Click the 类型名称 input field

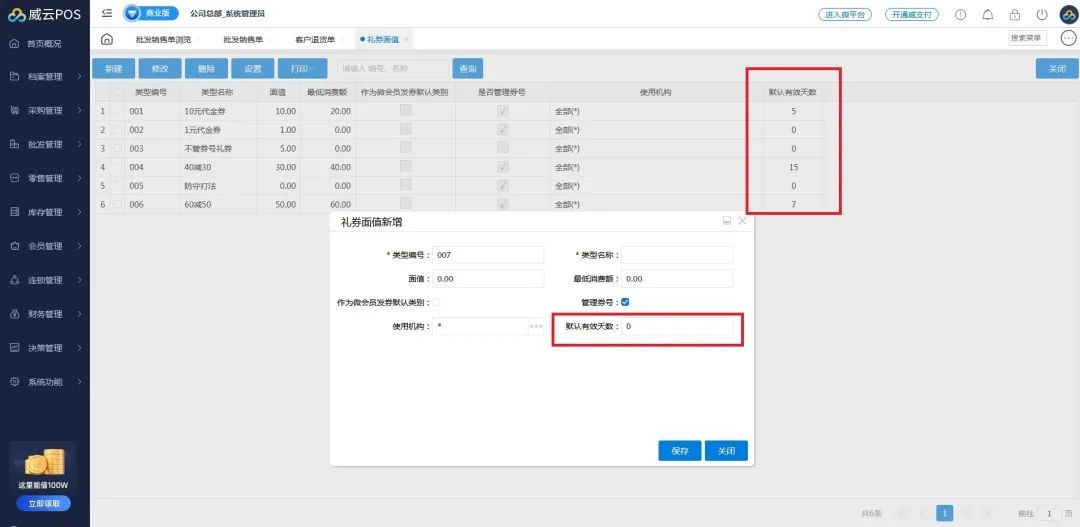point(676,255)
